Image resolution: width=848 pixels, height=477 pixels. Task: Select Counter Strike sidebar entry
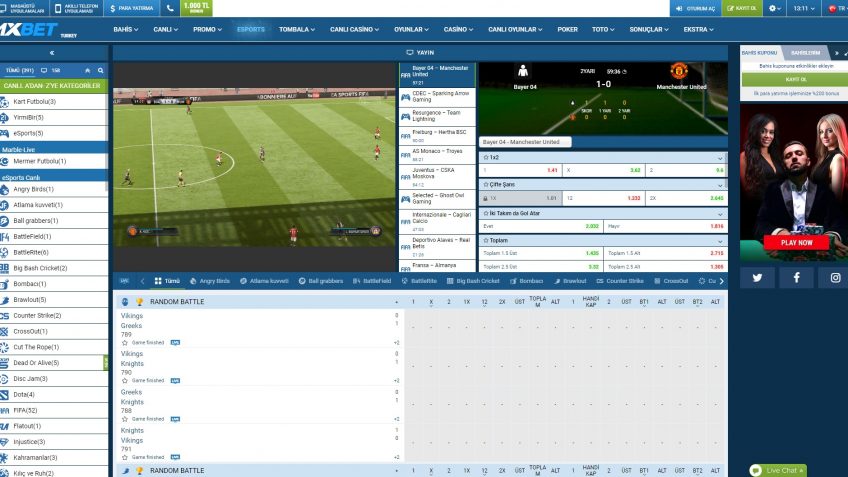(x=53, y=315)
